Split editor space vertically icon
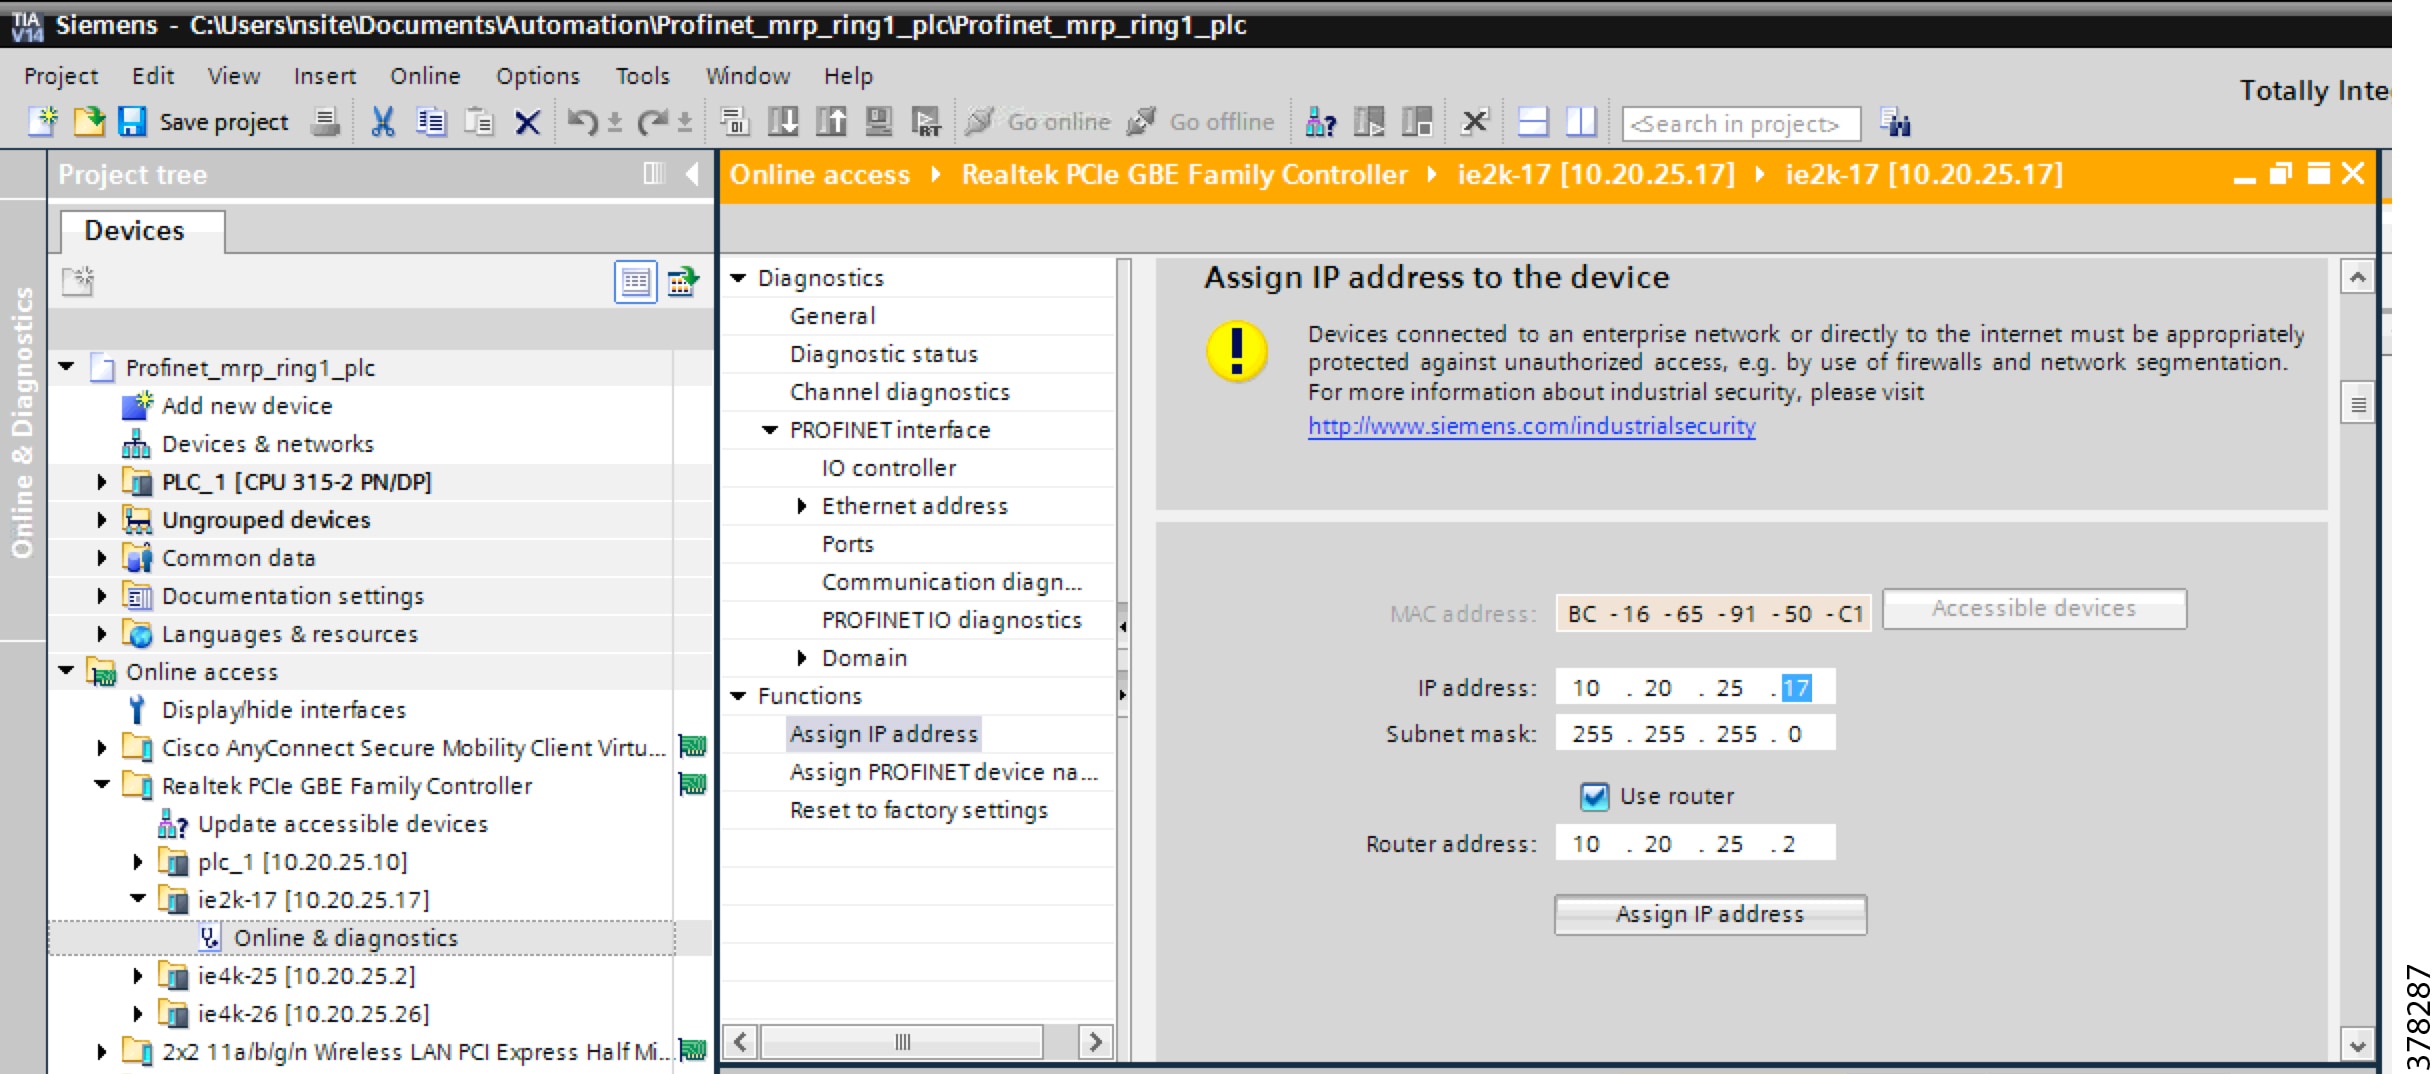Viewport: 2434px width, 1074px height. 1581,122
